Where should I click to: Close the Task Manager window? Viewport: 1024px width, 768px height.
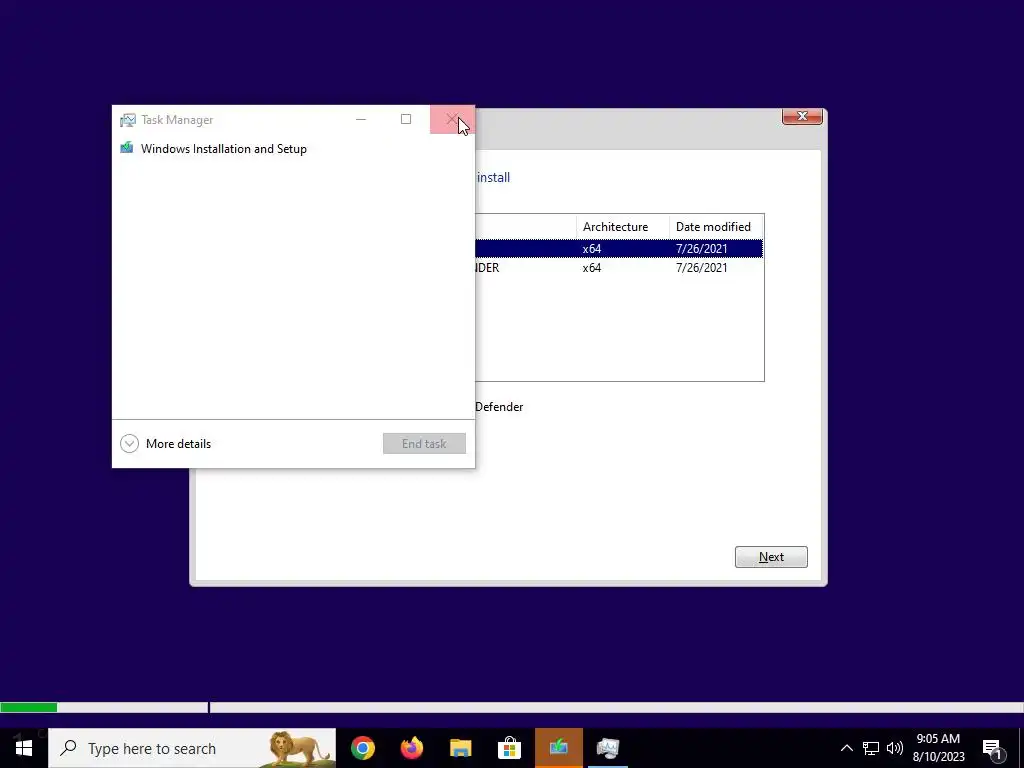452,120
